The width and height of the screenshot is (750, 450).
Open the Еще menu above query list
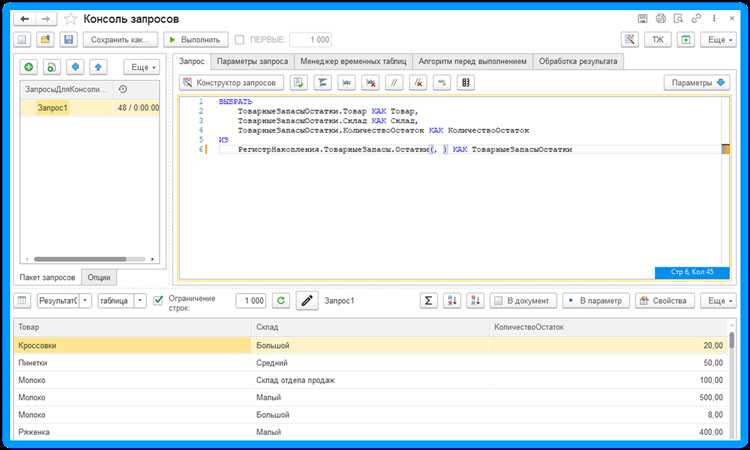[141, 66]
